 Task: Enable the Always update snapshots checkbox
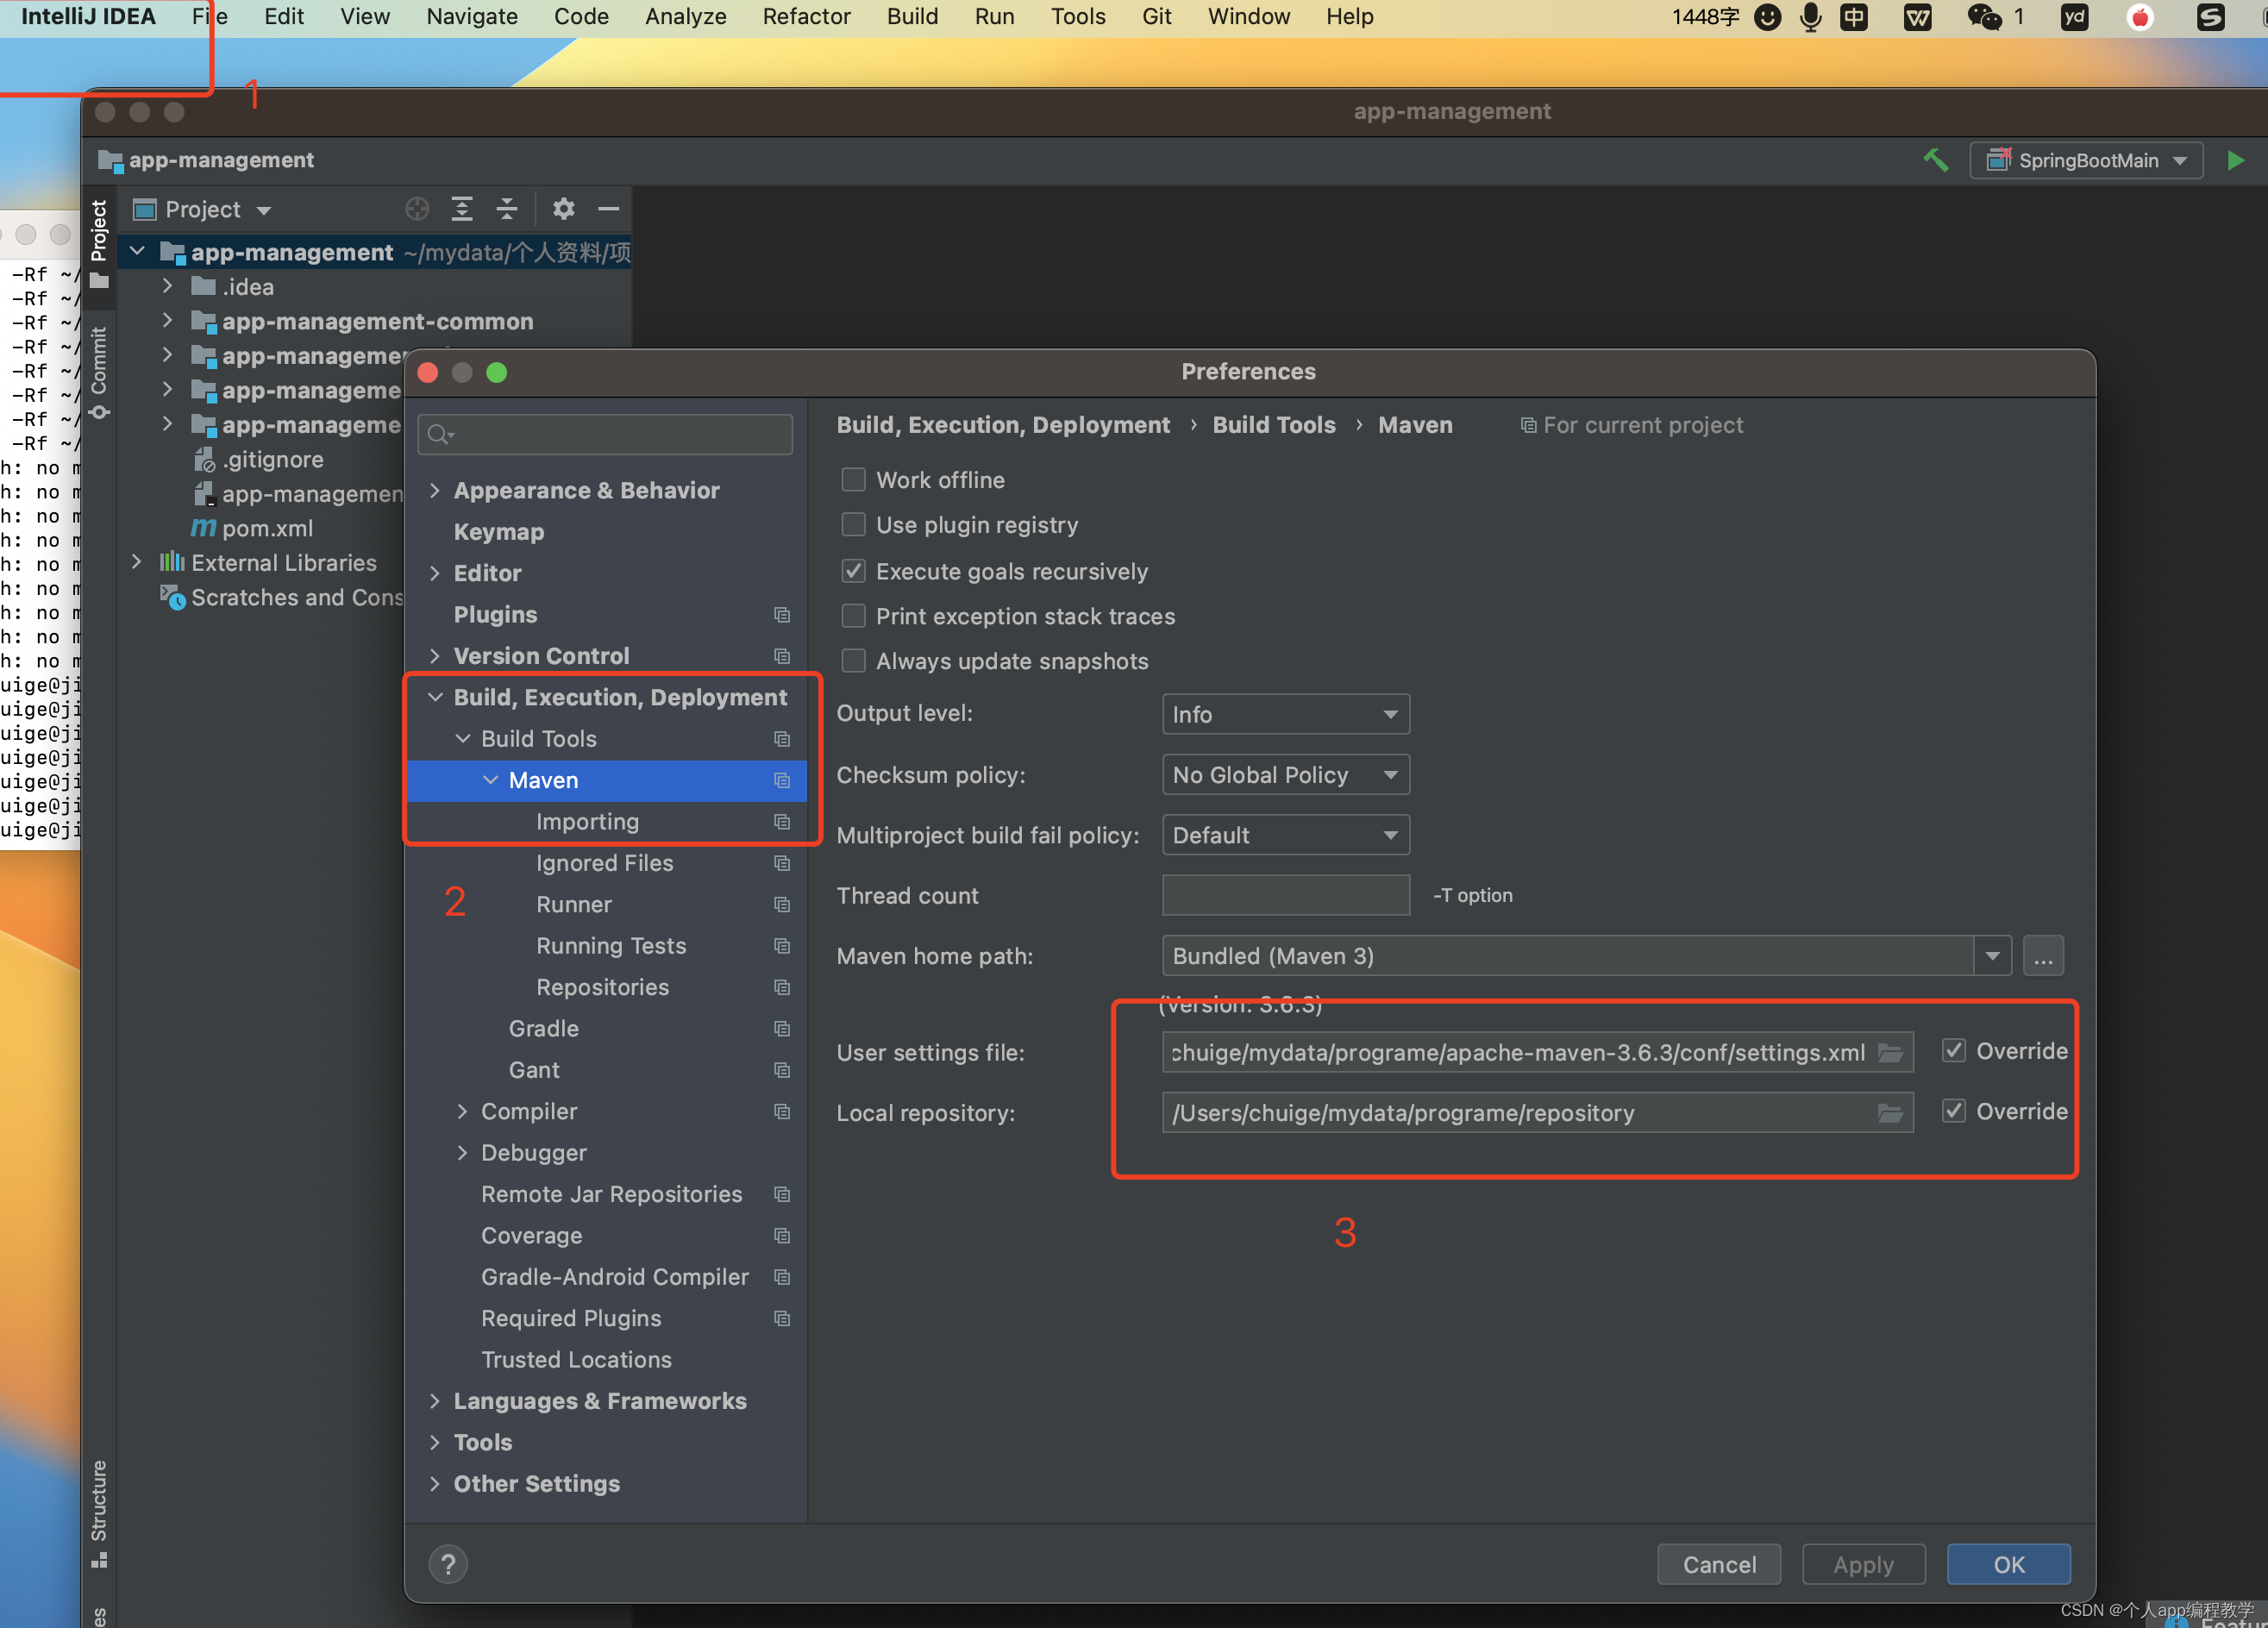854,660
